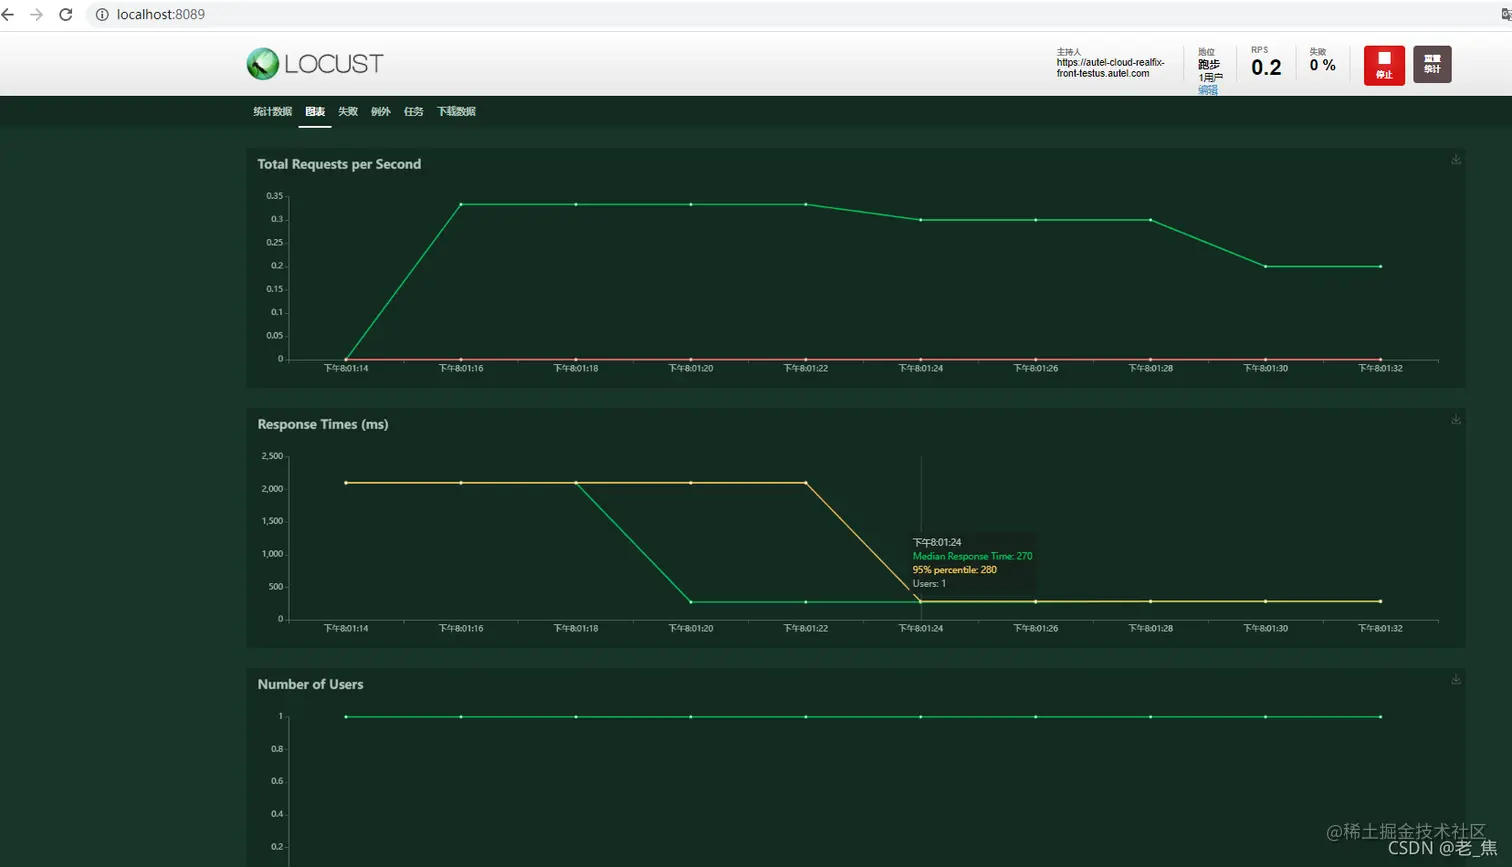The width and height of the screenshot is (1512, 867).
Task: Download the Number of Users chart image
Action: 1456,680
